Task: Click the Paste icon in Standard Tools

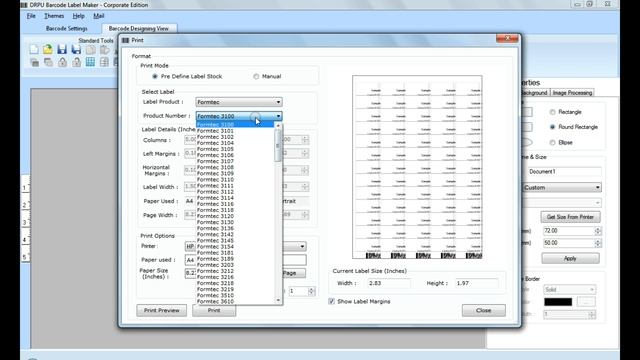Action: [104, 50]
